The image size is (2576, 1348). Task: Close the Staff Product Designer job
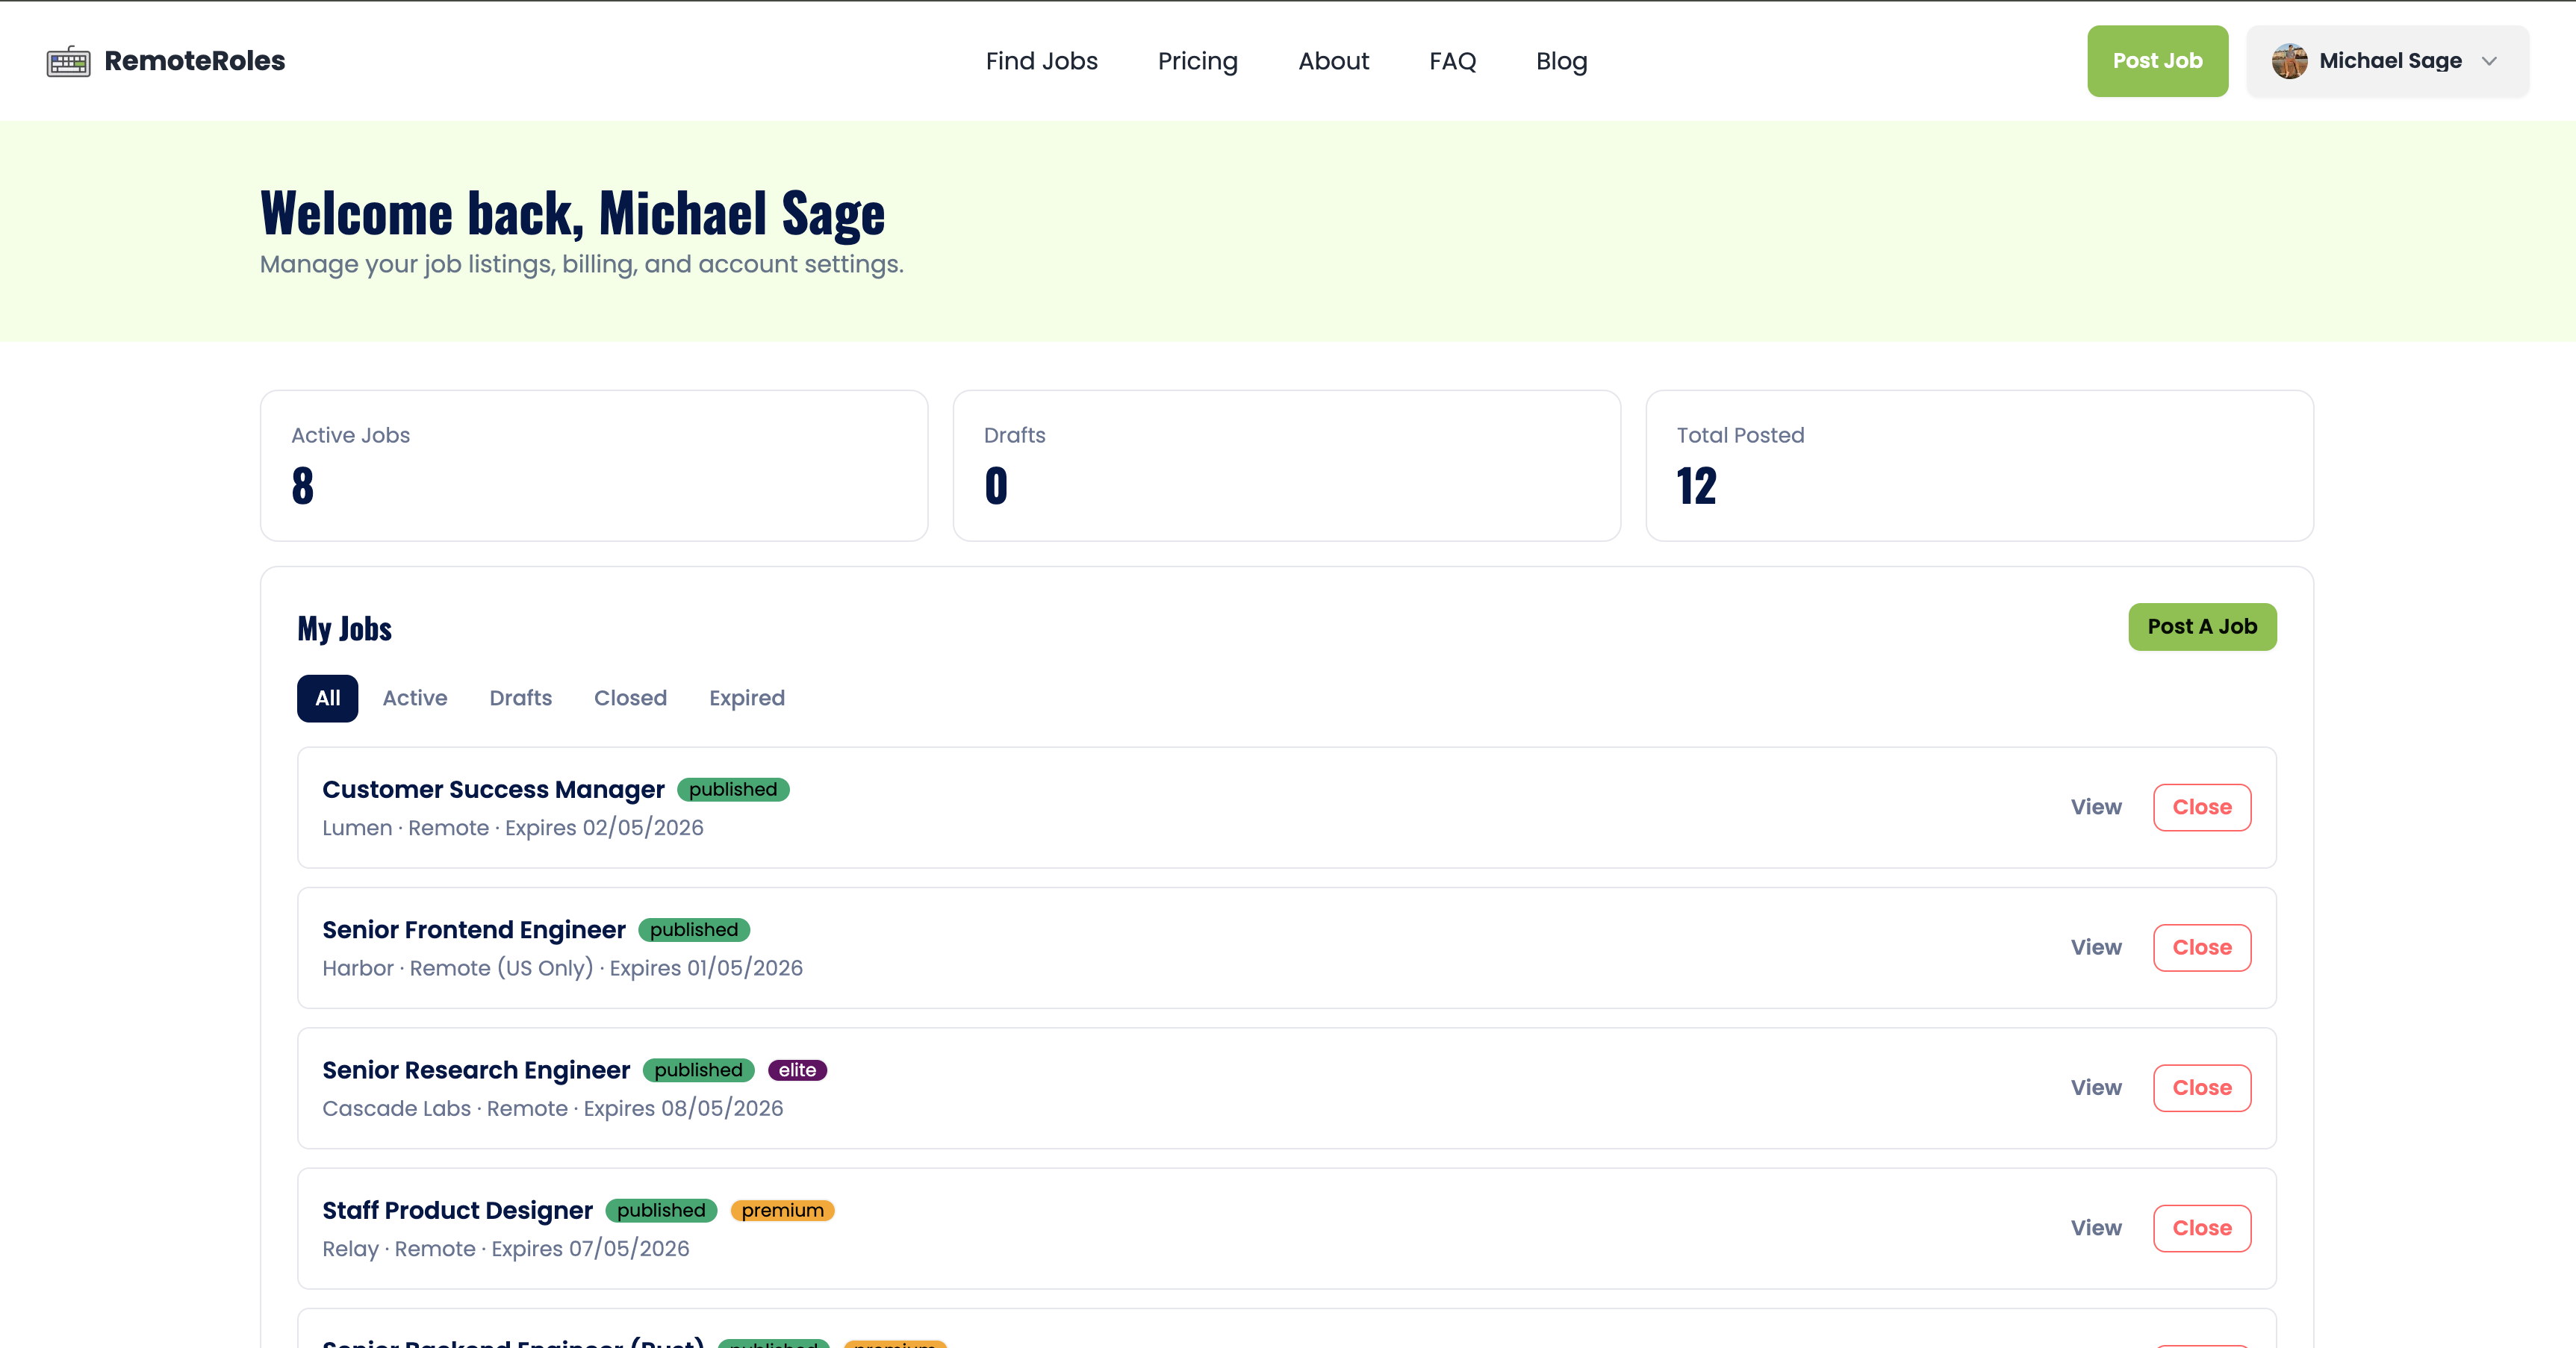(x=2201, y=1228)
